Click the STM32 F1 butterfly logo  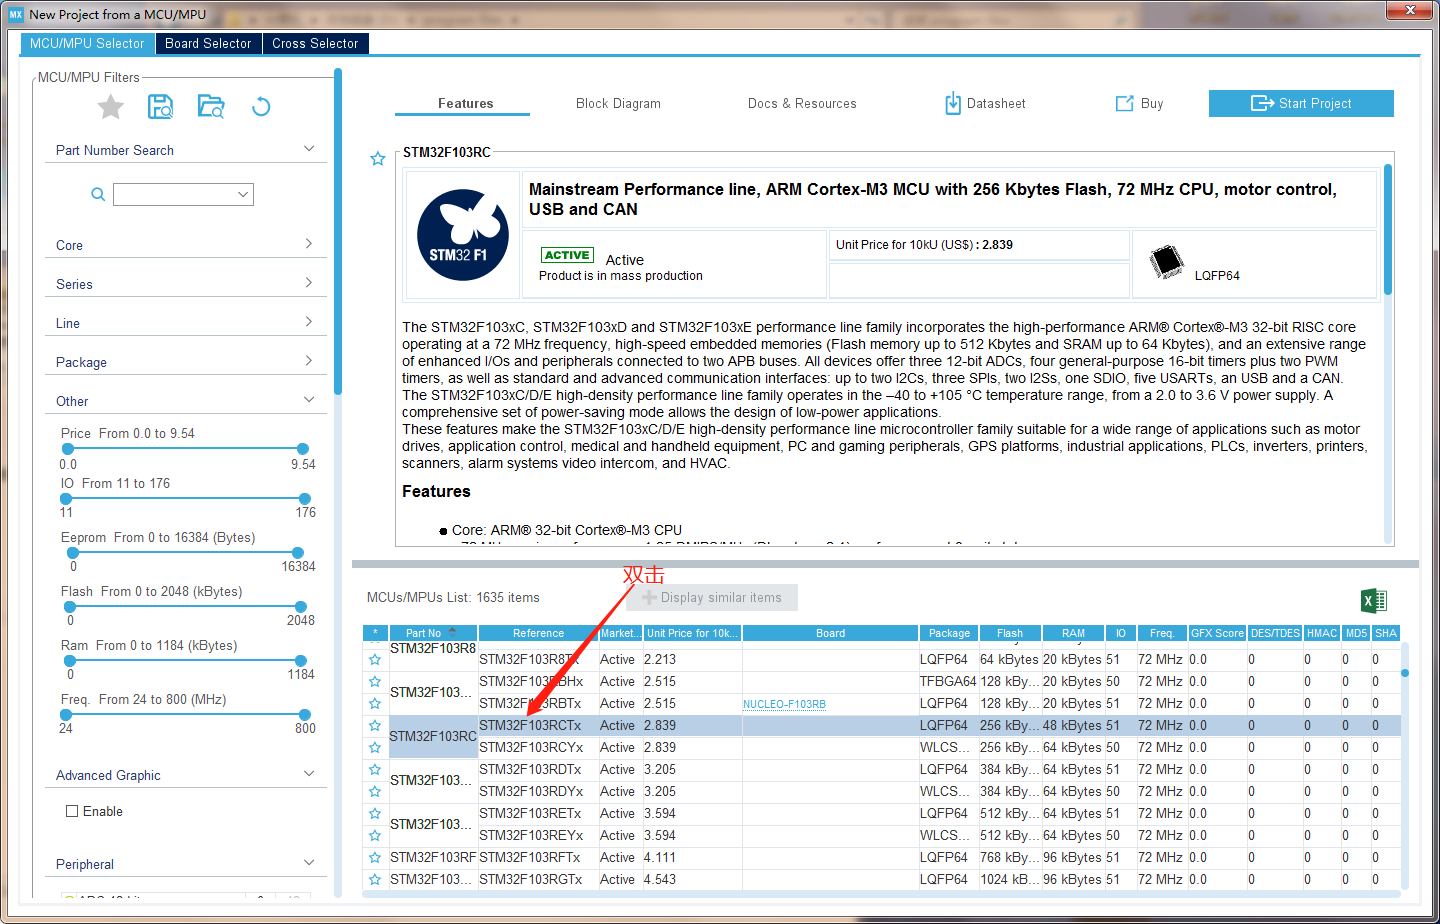pyautogui.click(x=463, y=235)
